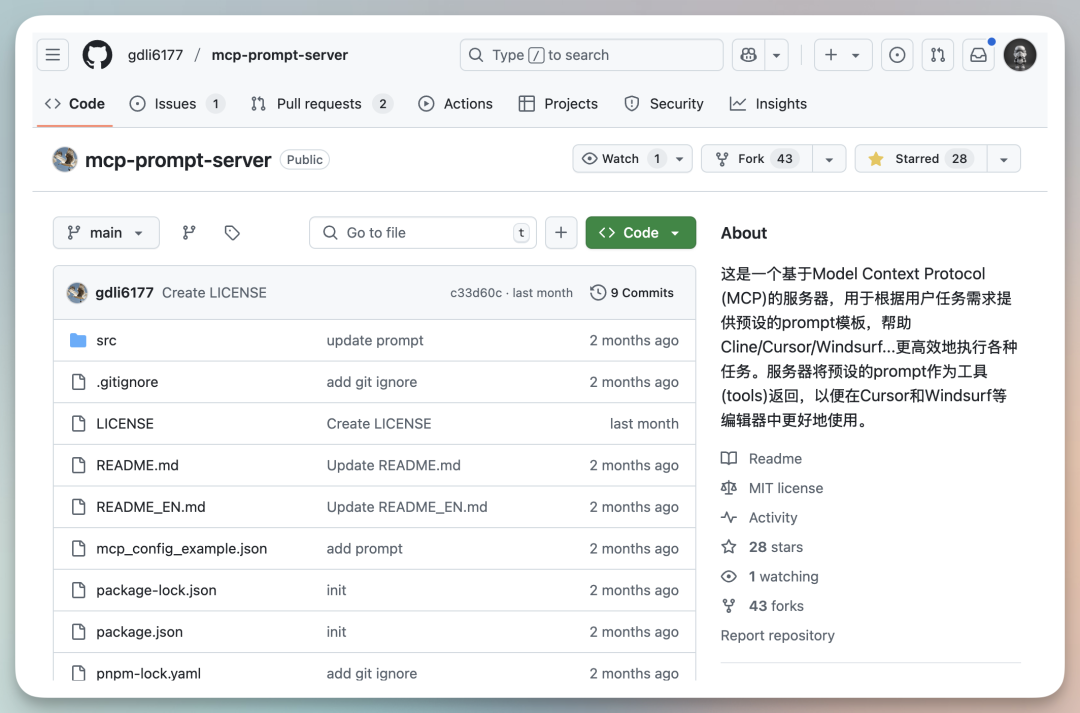This screenshot has width=1080, height=713.
Task: Open Copilot chat icon
Action: tap(749, 55)
